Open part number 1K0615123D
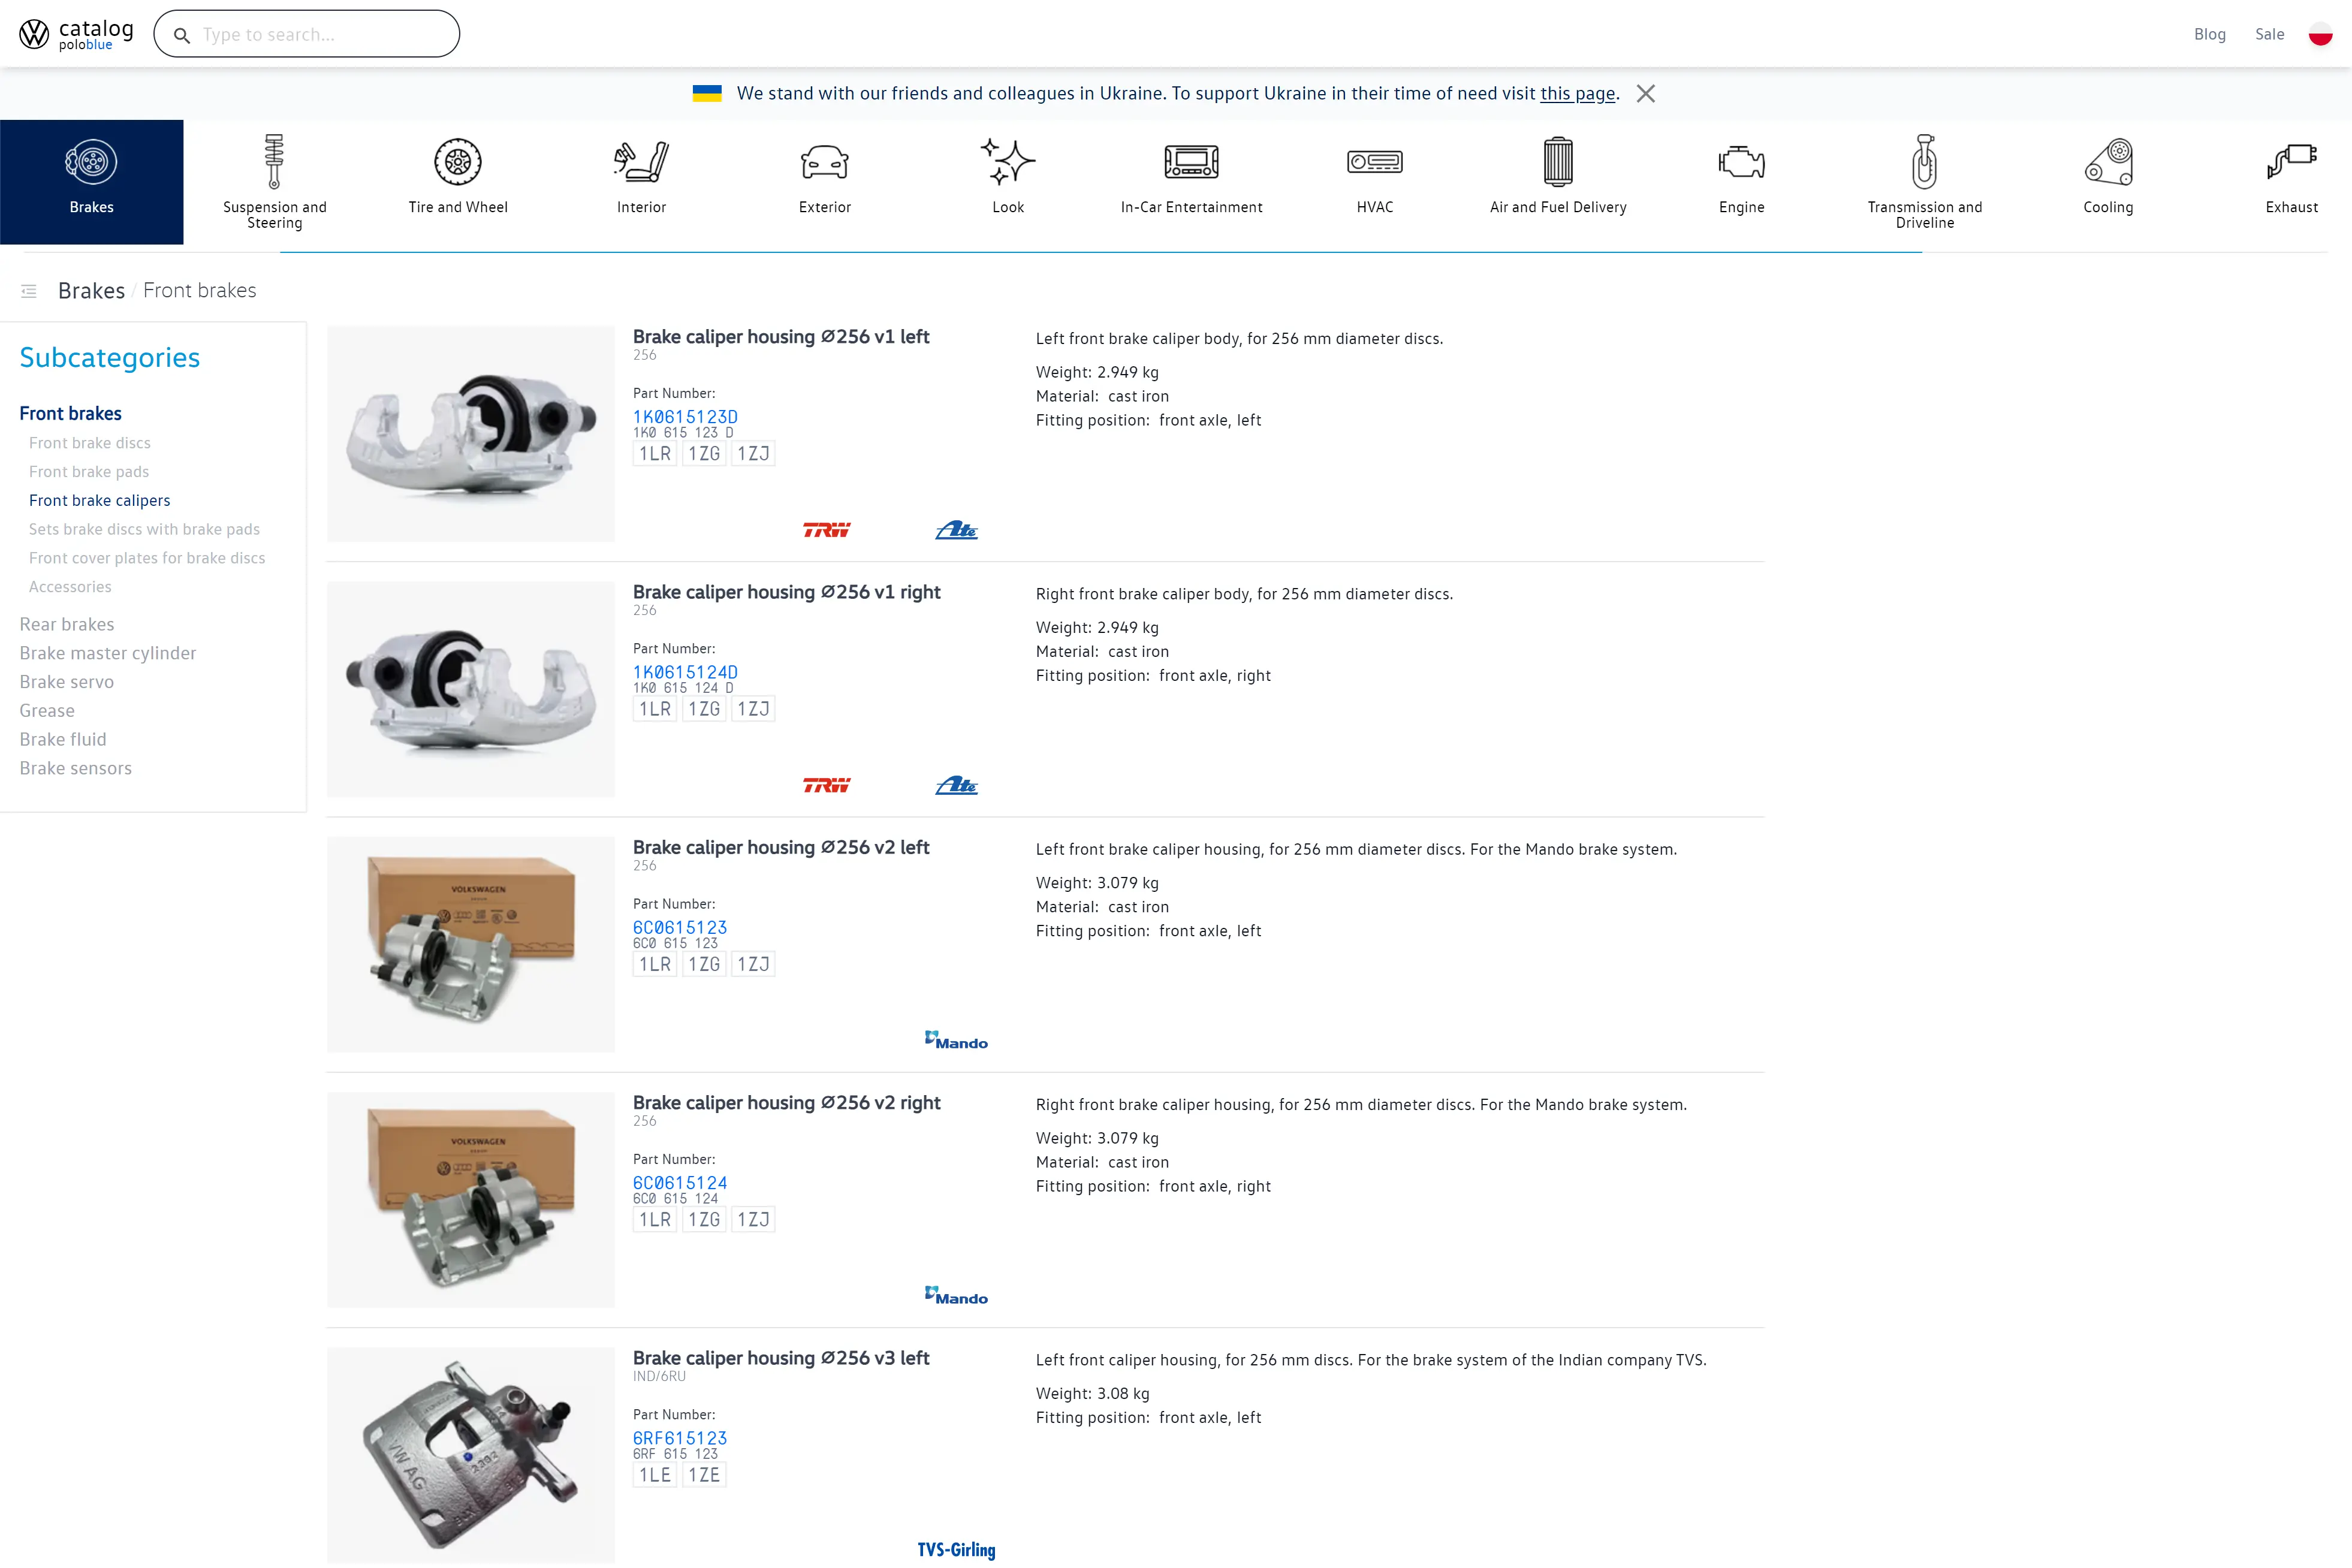Screen dimensions: 2352x1568 [685, 417]
